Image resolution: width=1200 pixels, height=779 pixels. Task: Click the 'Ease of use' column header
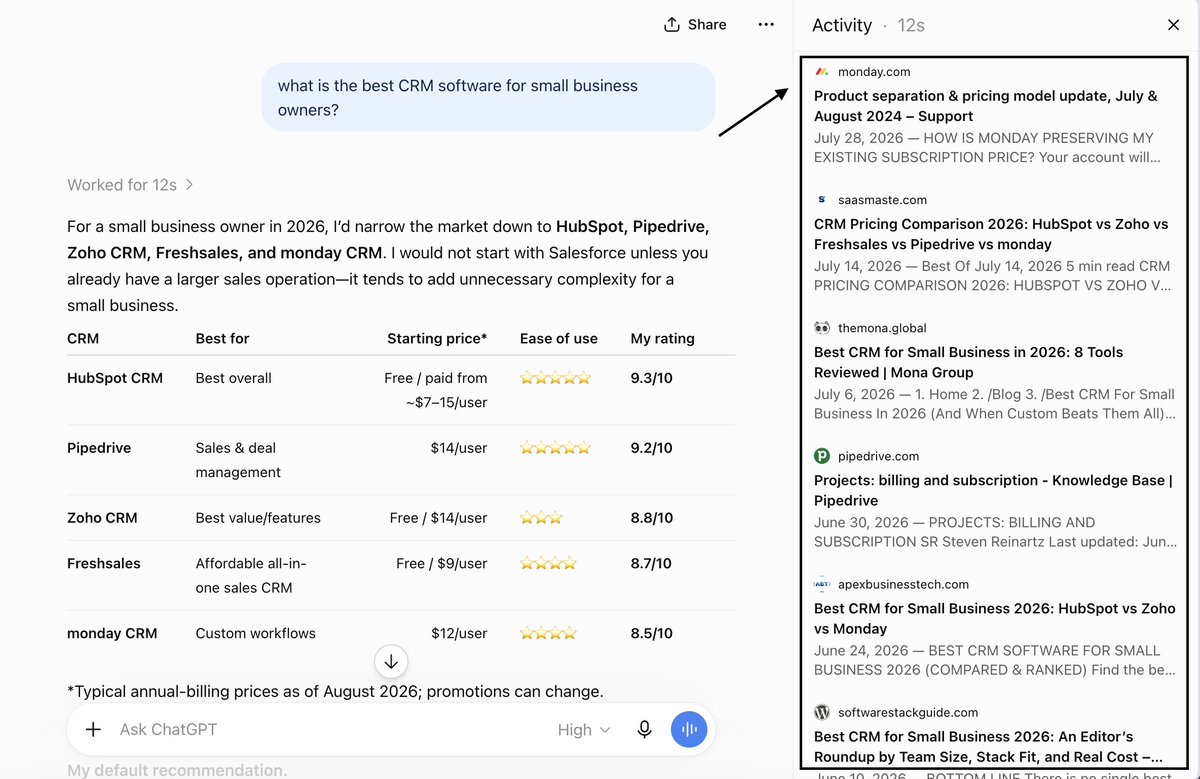tap(559, 338)
